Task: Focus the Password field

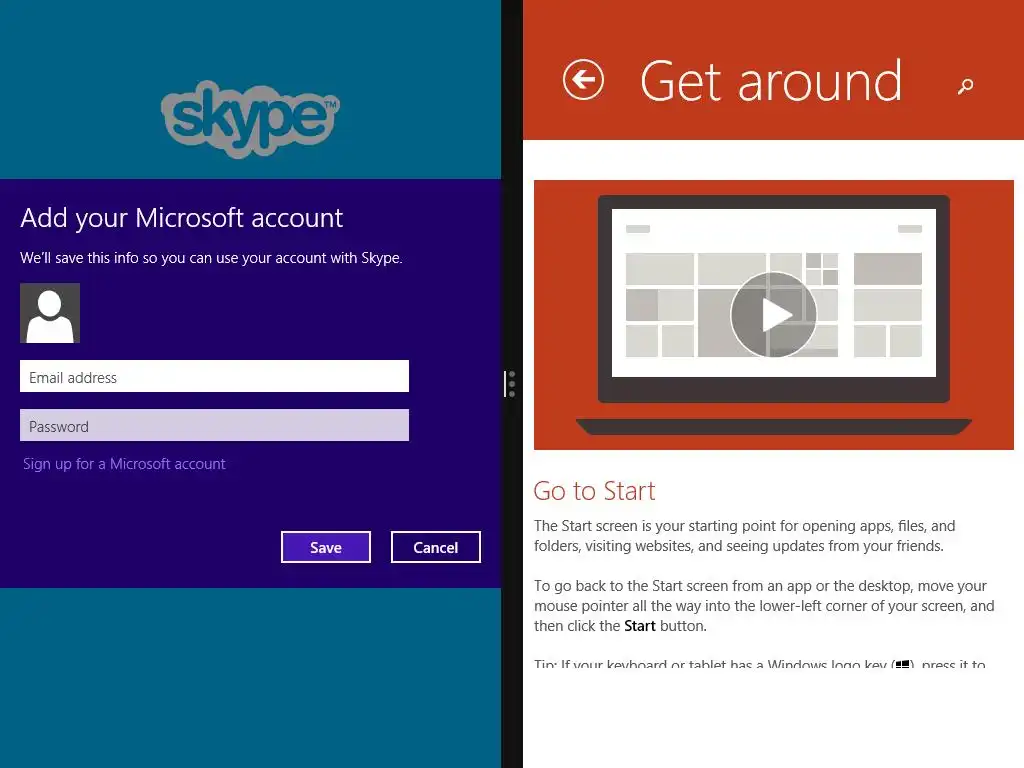Action: pos(214,425)
